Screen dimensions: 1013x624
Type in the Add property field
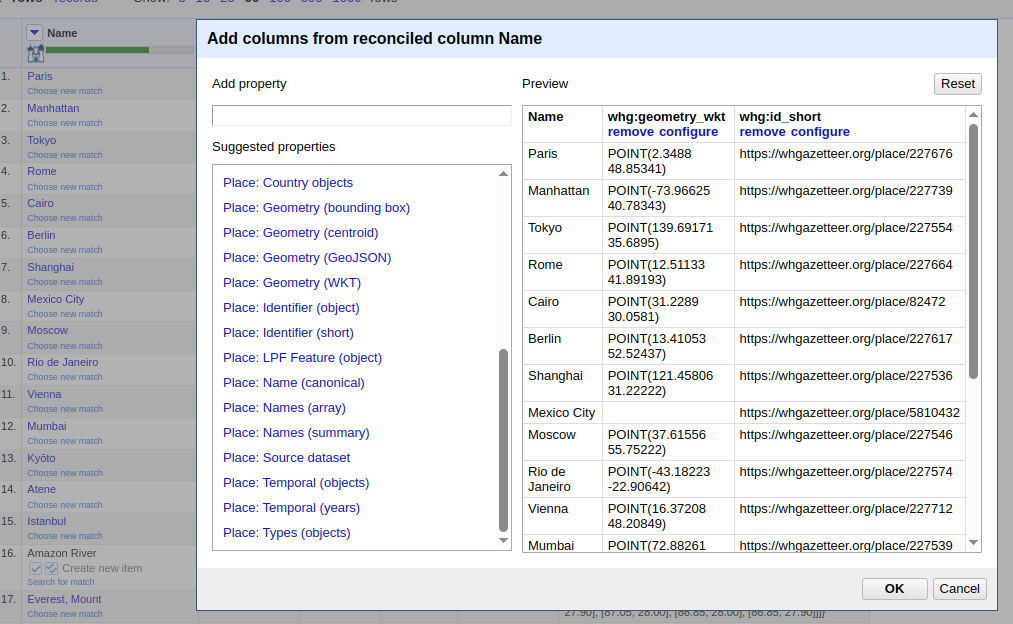tap(361, 116)
